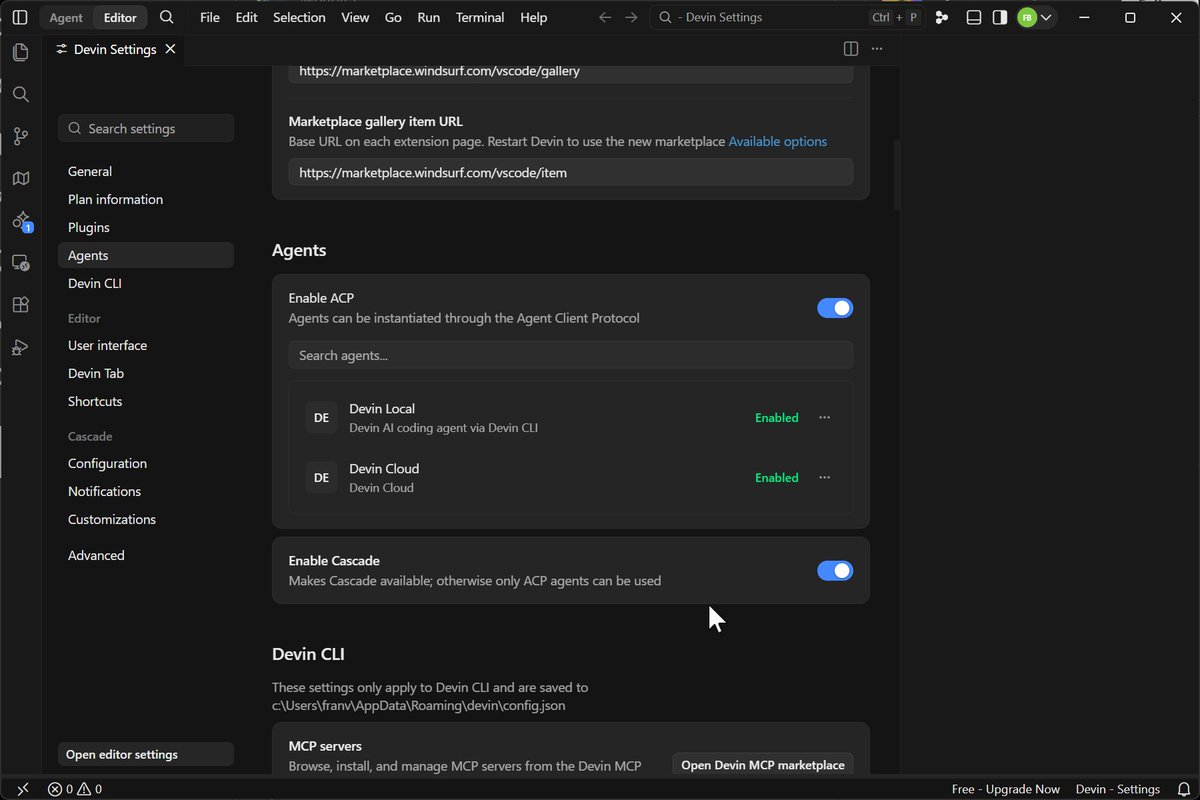Click the Devin Cloud DE avatar icon
This screenshot has width=1200, height=800.
(321, 478)
